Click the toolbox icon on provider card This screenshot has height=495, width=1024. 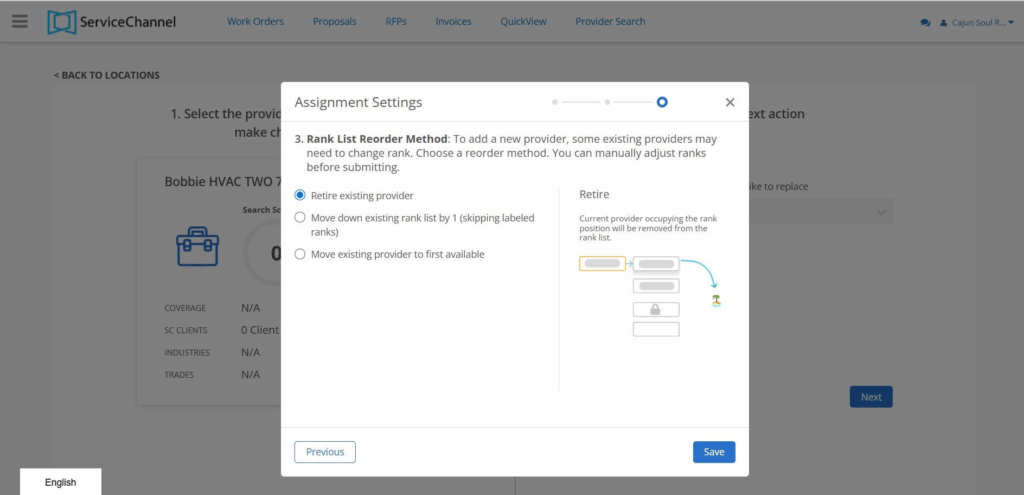point(197,245)
